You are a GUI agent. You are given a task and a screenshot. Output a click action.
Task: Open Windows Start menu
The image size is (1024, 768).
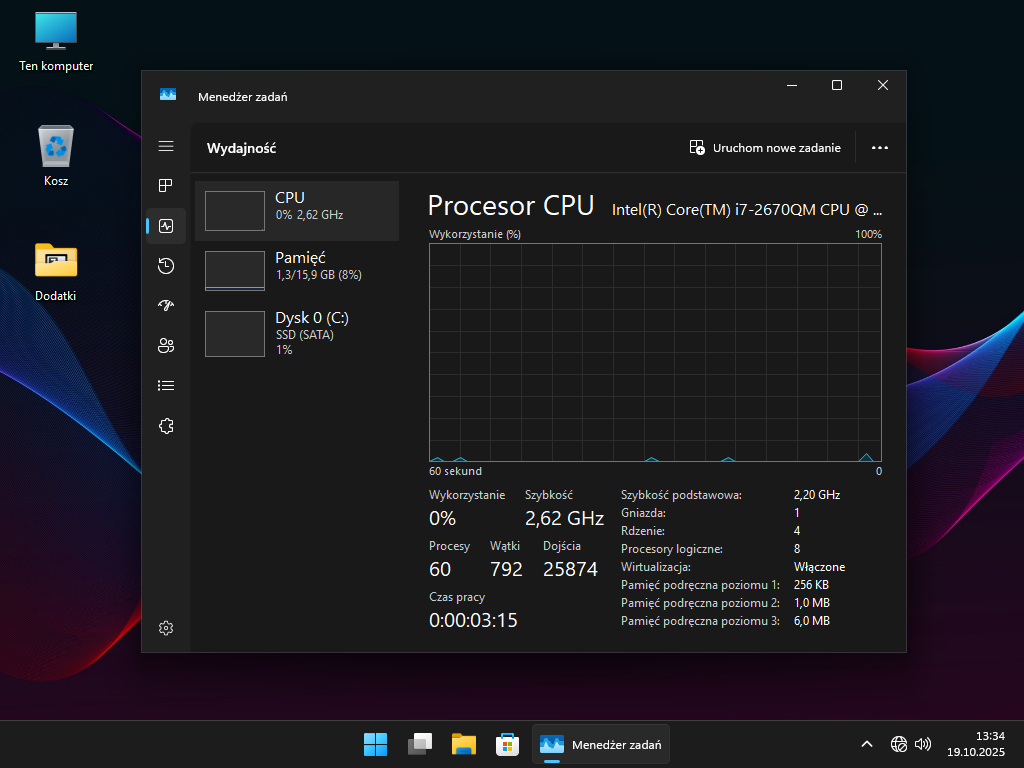point(376,744)
